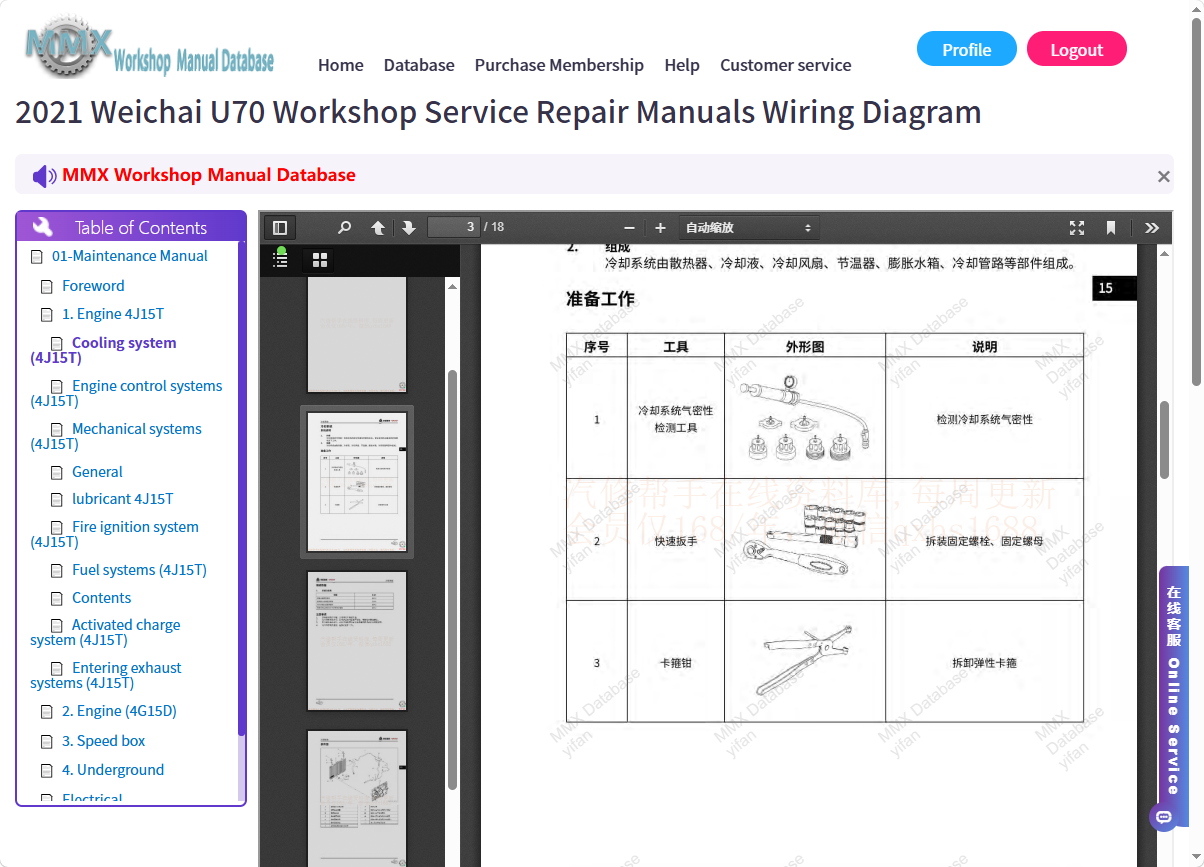1204x867 pixels.
Task: Open the online service chat bubble icon
Action: click(1162, 817)
